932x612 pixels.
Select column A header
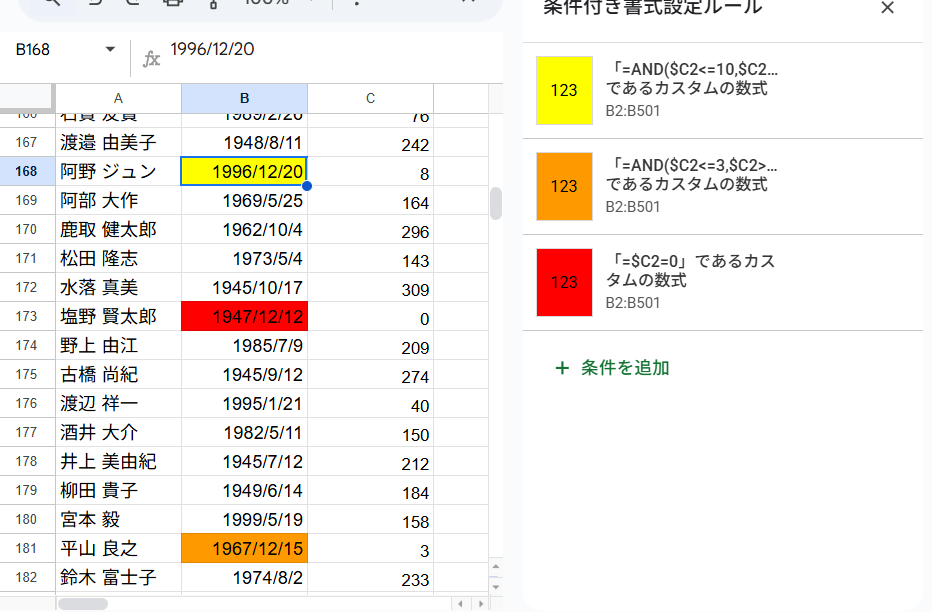click(x=118, y=98)
